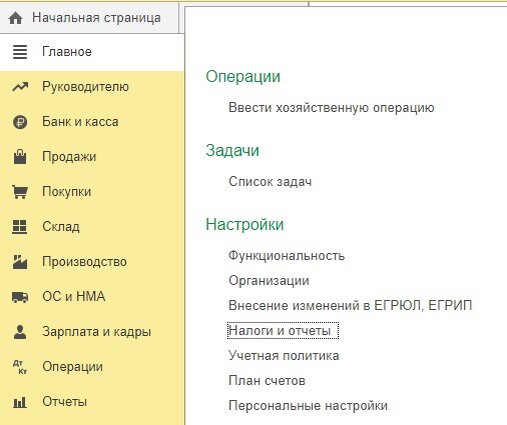The image size is (507, 425).
Task: Click the factory icon for Производство
Action: tap(20, 262)
